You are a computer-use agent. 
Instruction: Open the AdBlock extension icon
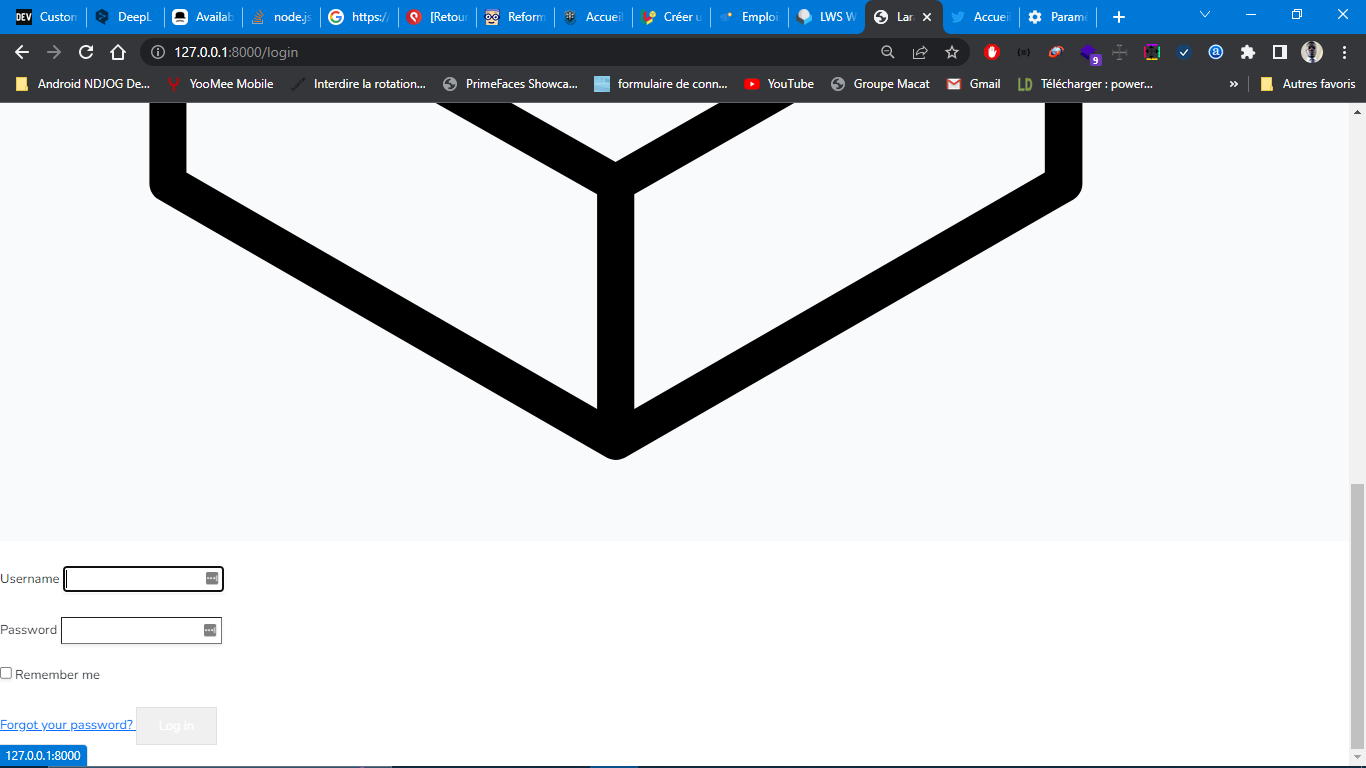click(x=990, y=50)
